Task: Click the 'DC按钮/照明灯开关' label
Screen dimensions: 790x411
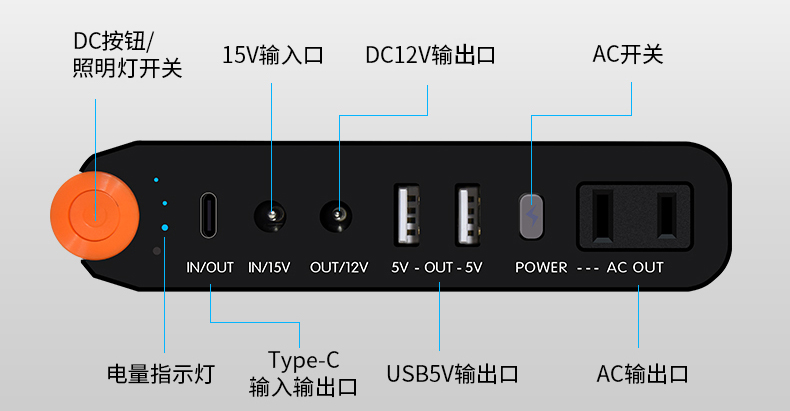Action: point(127,55)
